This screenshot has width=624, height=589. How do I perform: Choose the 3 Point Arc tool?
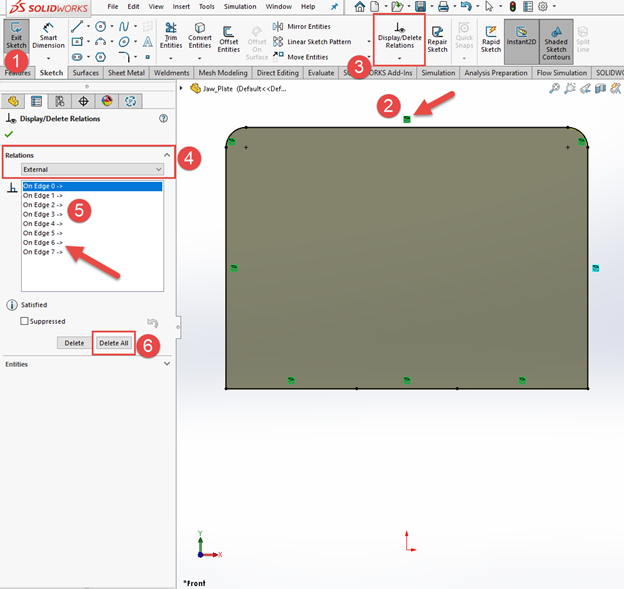click(101, 41)
